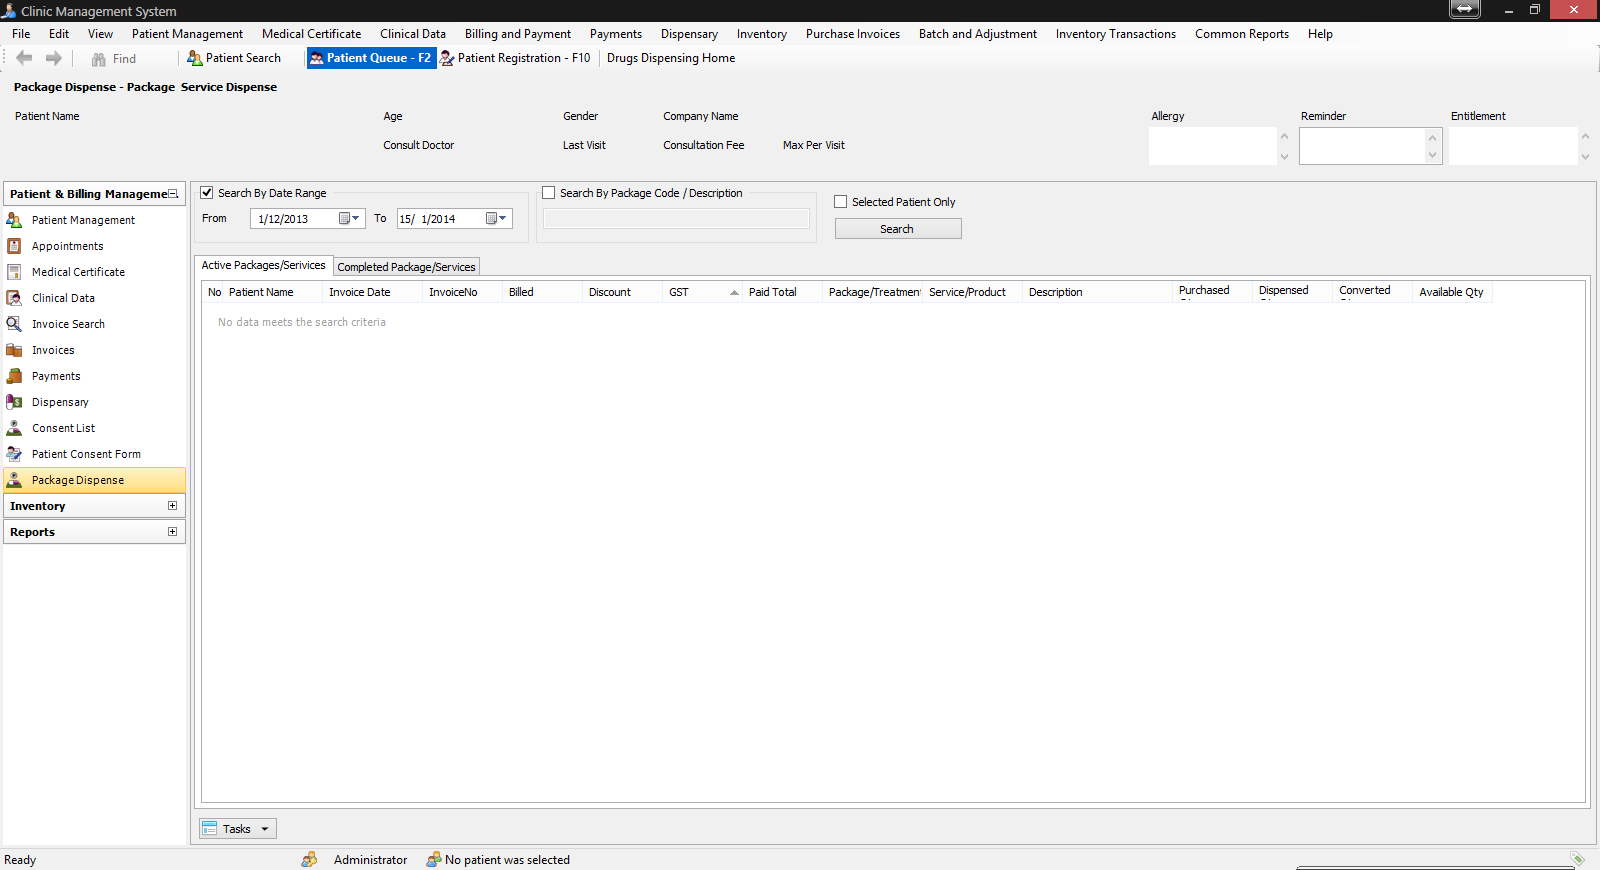Click the package code search text field
1600x870 pixels.
676,219
